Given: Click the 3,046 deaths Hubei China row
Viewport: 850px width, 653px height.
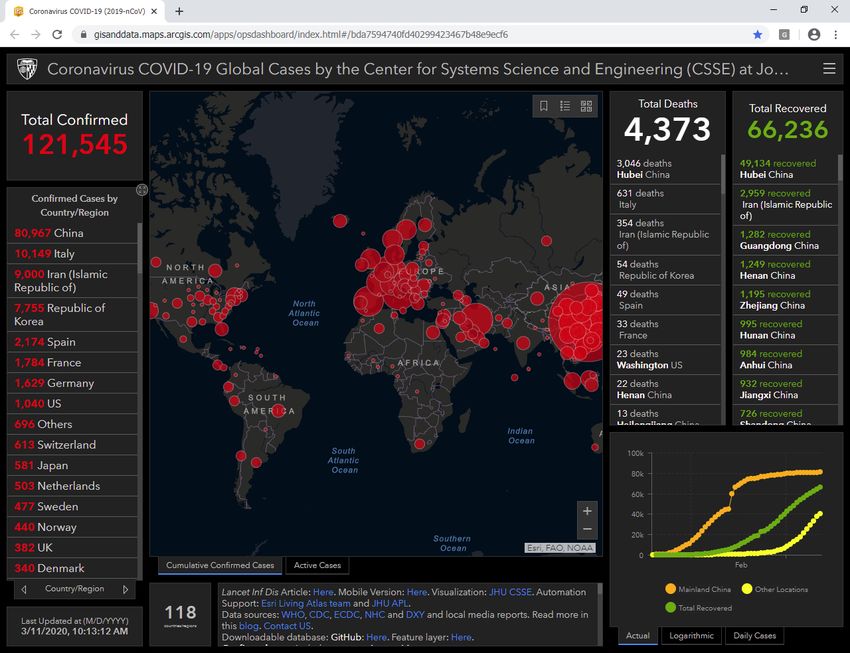Looking at the screenshot, I should coord(665,169).
